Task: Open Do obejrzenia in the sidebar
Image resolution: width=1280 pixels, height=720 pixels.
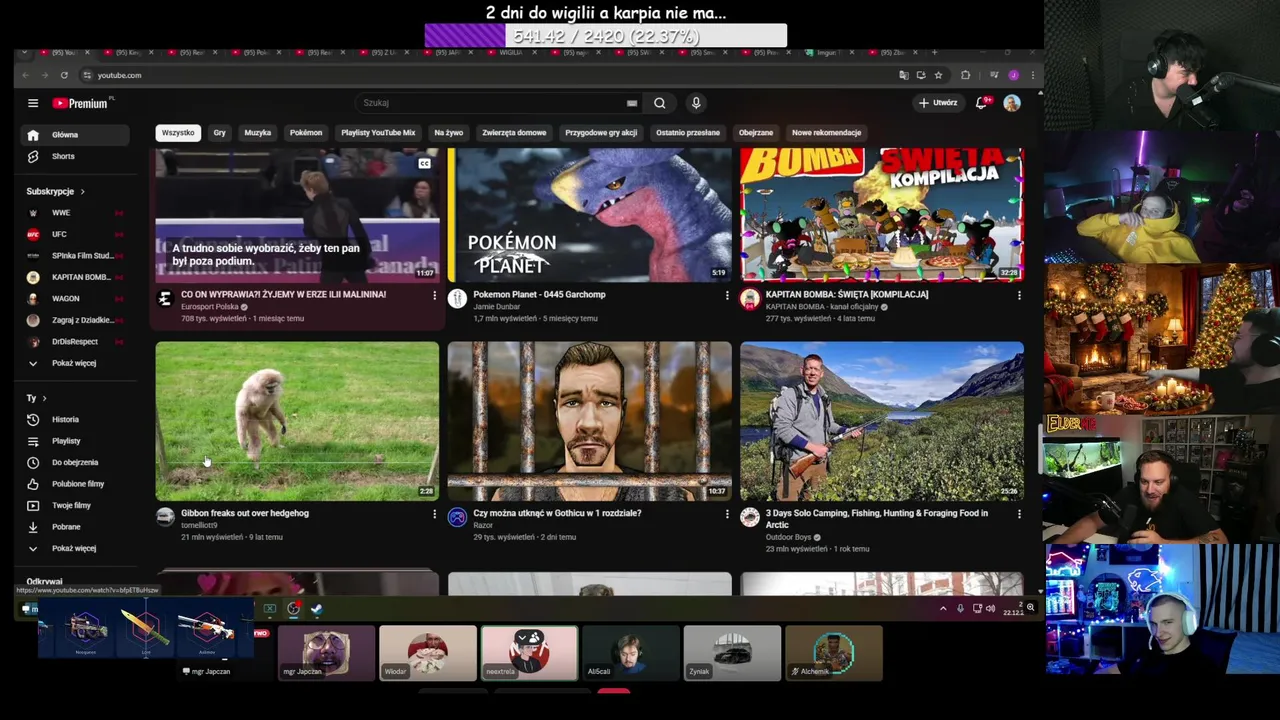Action: tap(76, 462)
